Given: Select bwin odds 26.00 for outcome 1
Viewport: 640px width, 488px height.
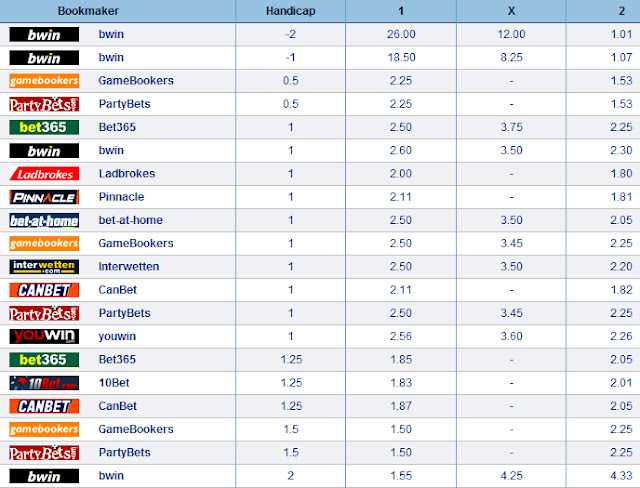Looking at the screenshot, I should tap(401, 34).
